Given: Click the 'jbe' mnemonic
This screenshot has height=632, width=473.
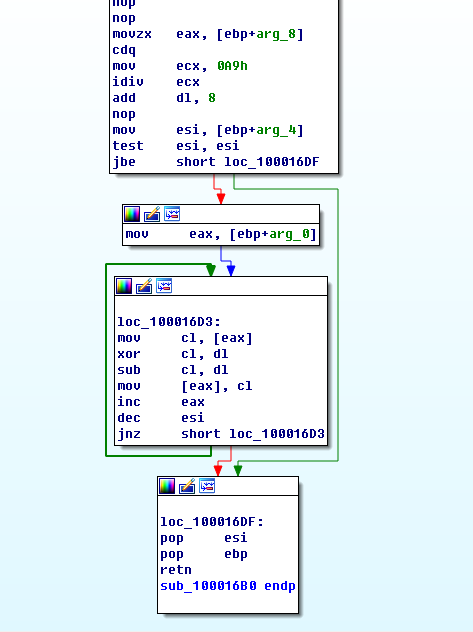Looking at the screenshot, I should coord(124,162).
